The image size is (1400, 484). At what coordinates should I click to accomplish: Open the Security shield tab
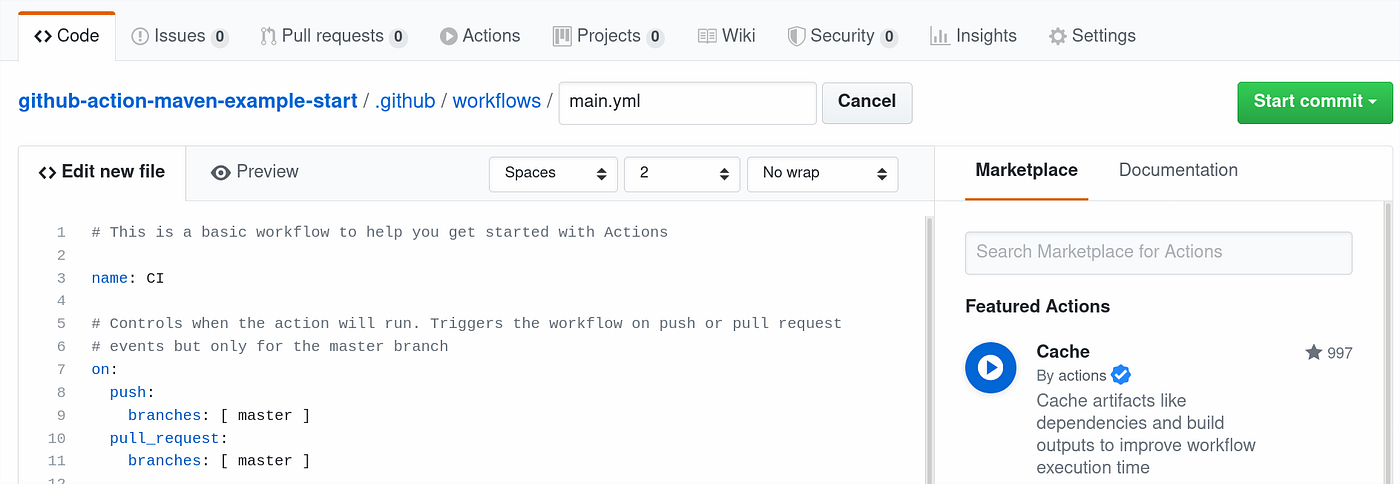click(841, 36)
